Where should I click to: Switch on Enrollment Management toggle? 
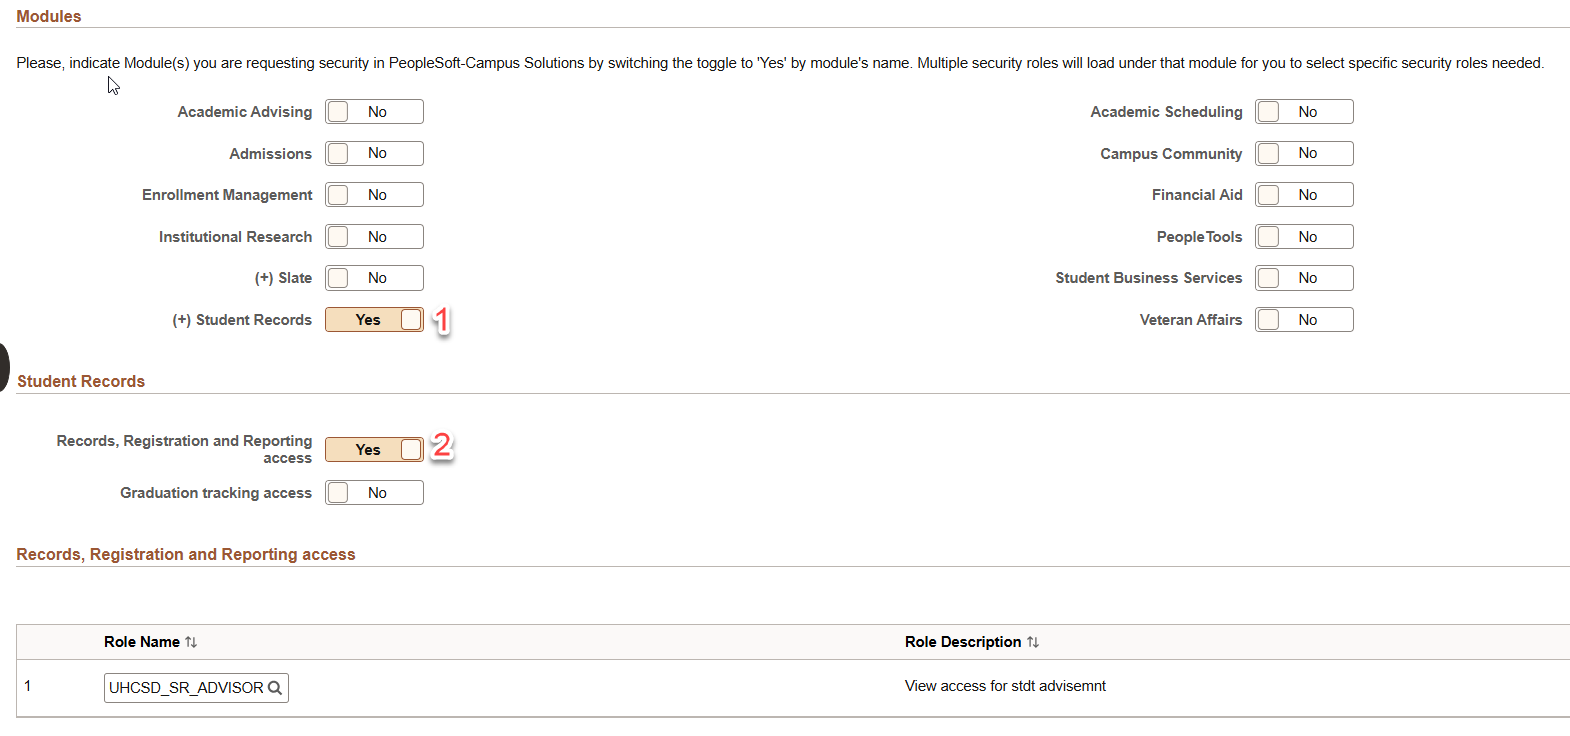[374, 195]
